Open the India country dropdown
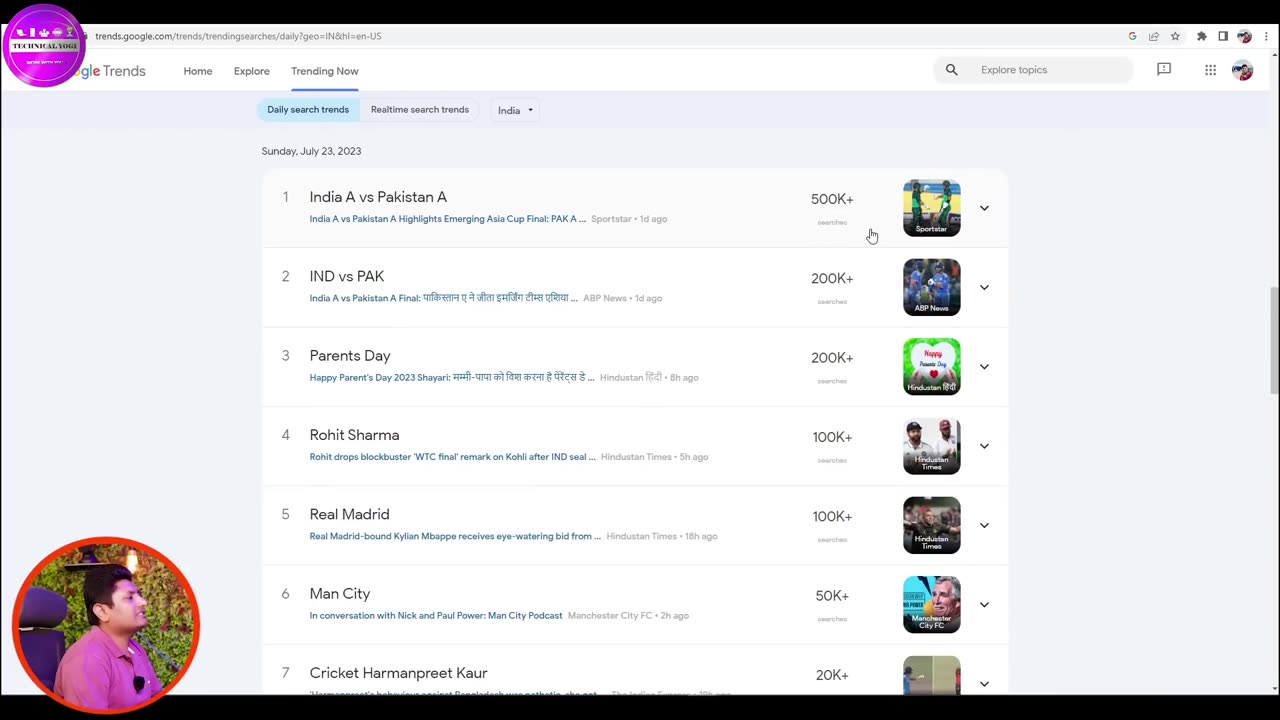The image size is (1280, 720). pyautogui.click(x=516, y=110)
